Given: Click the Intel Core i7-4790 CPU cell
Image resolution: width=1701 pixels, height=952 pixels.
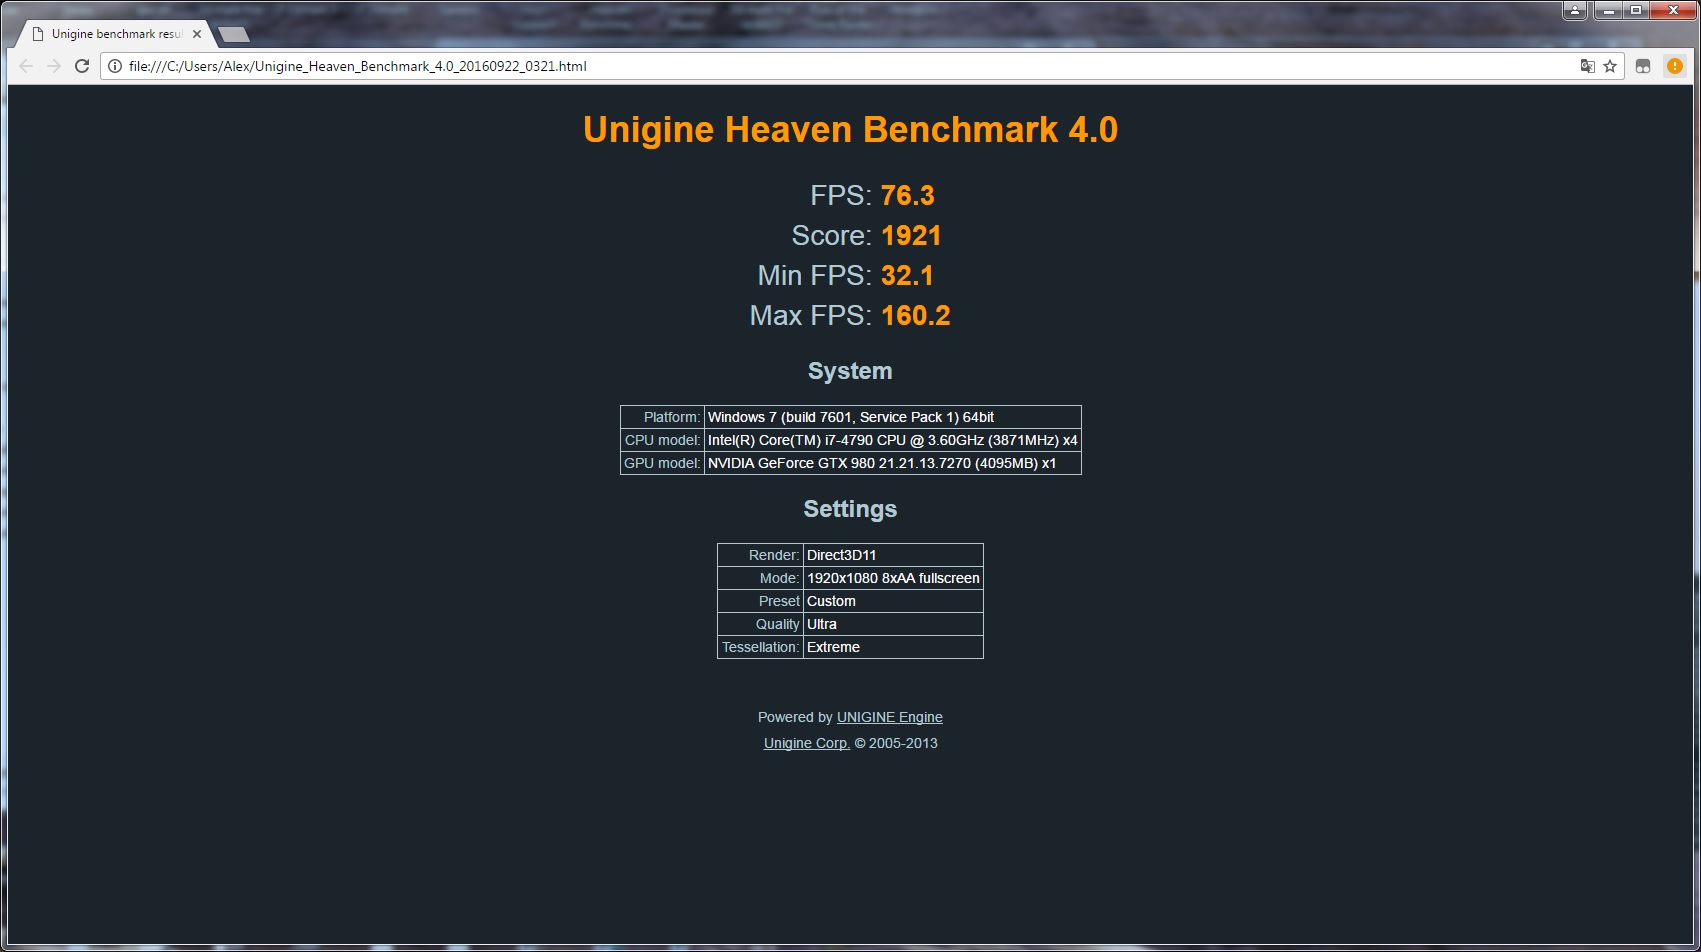Looking at the screenshot, I should pos(892,440).
